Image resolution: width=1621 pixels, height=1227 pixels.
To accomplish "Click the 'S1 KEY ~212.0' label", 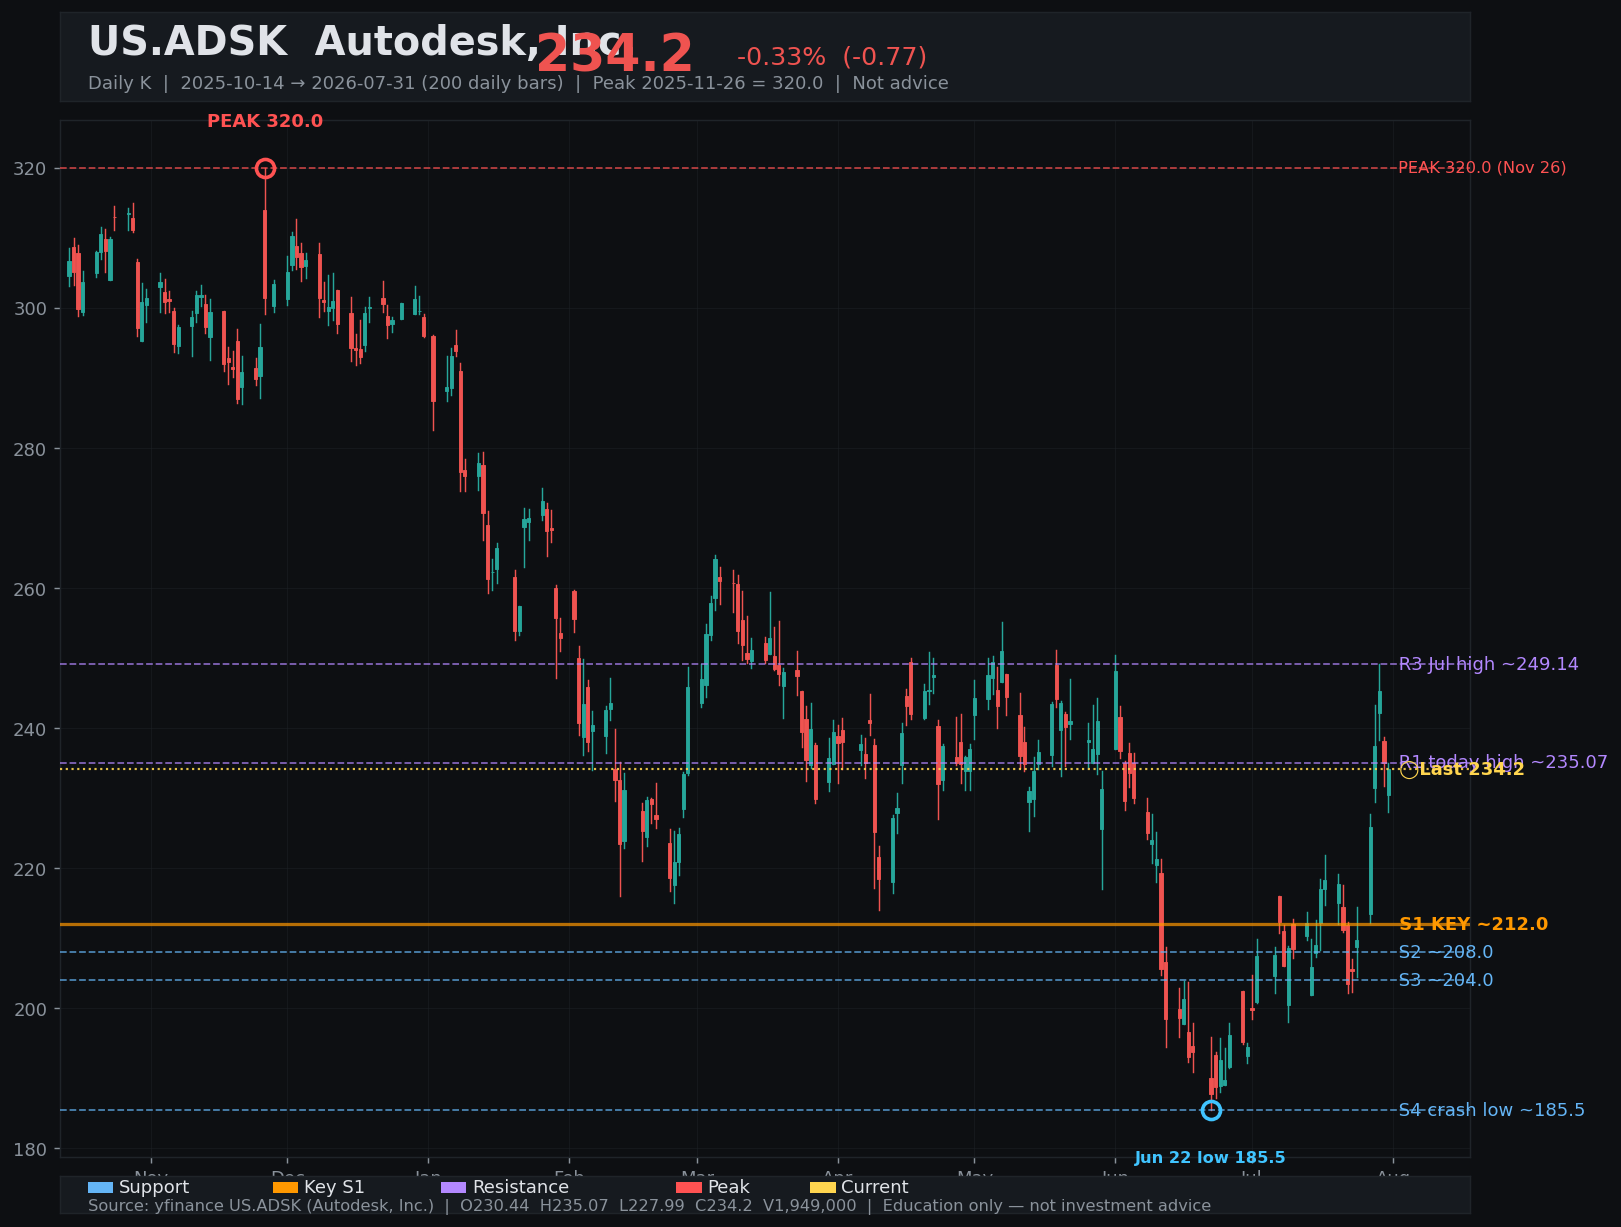I will 1473,924.
